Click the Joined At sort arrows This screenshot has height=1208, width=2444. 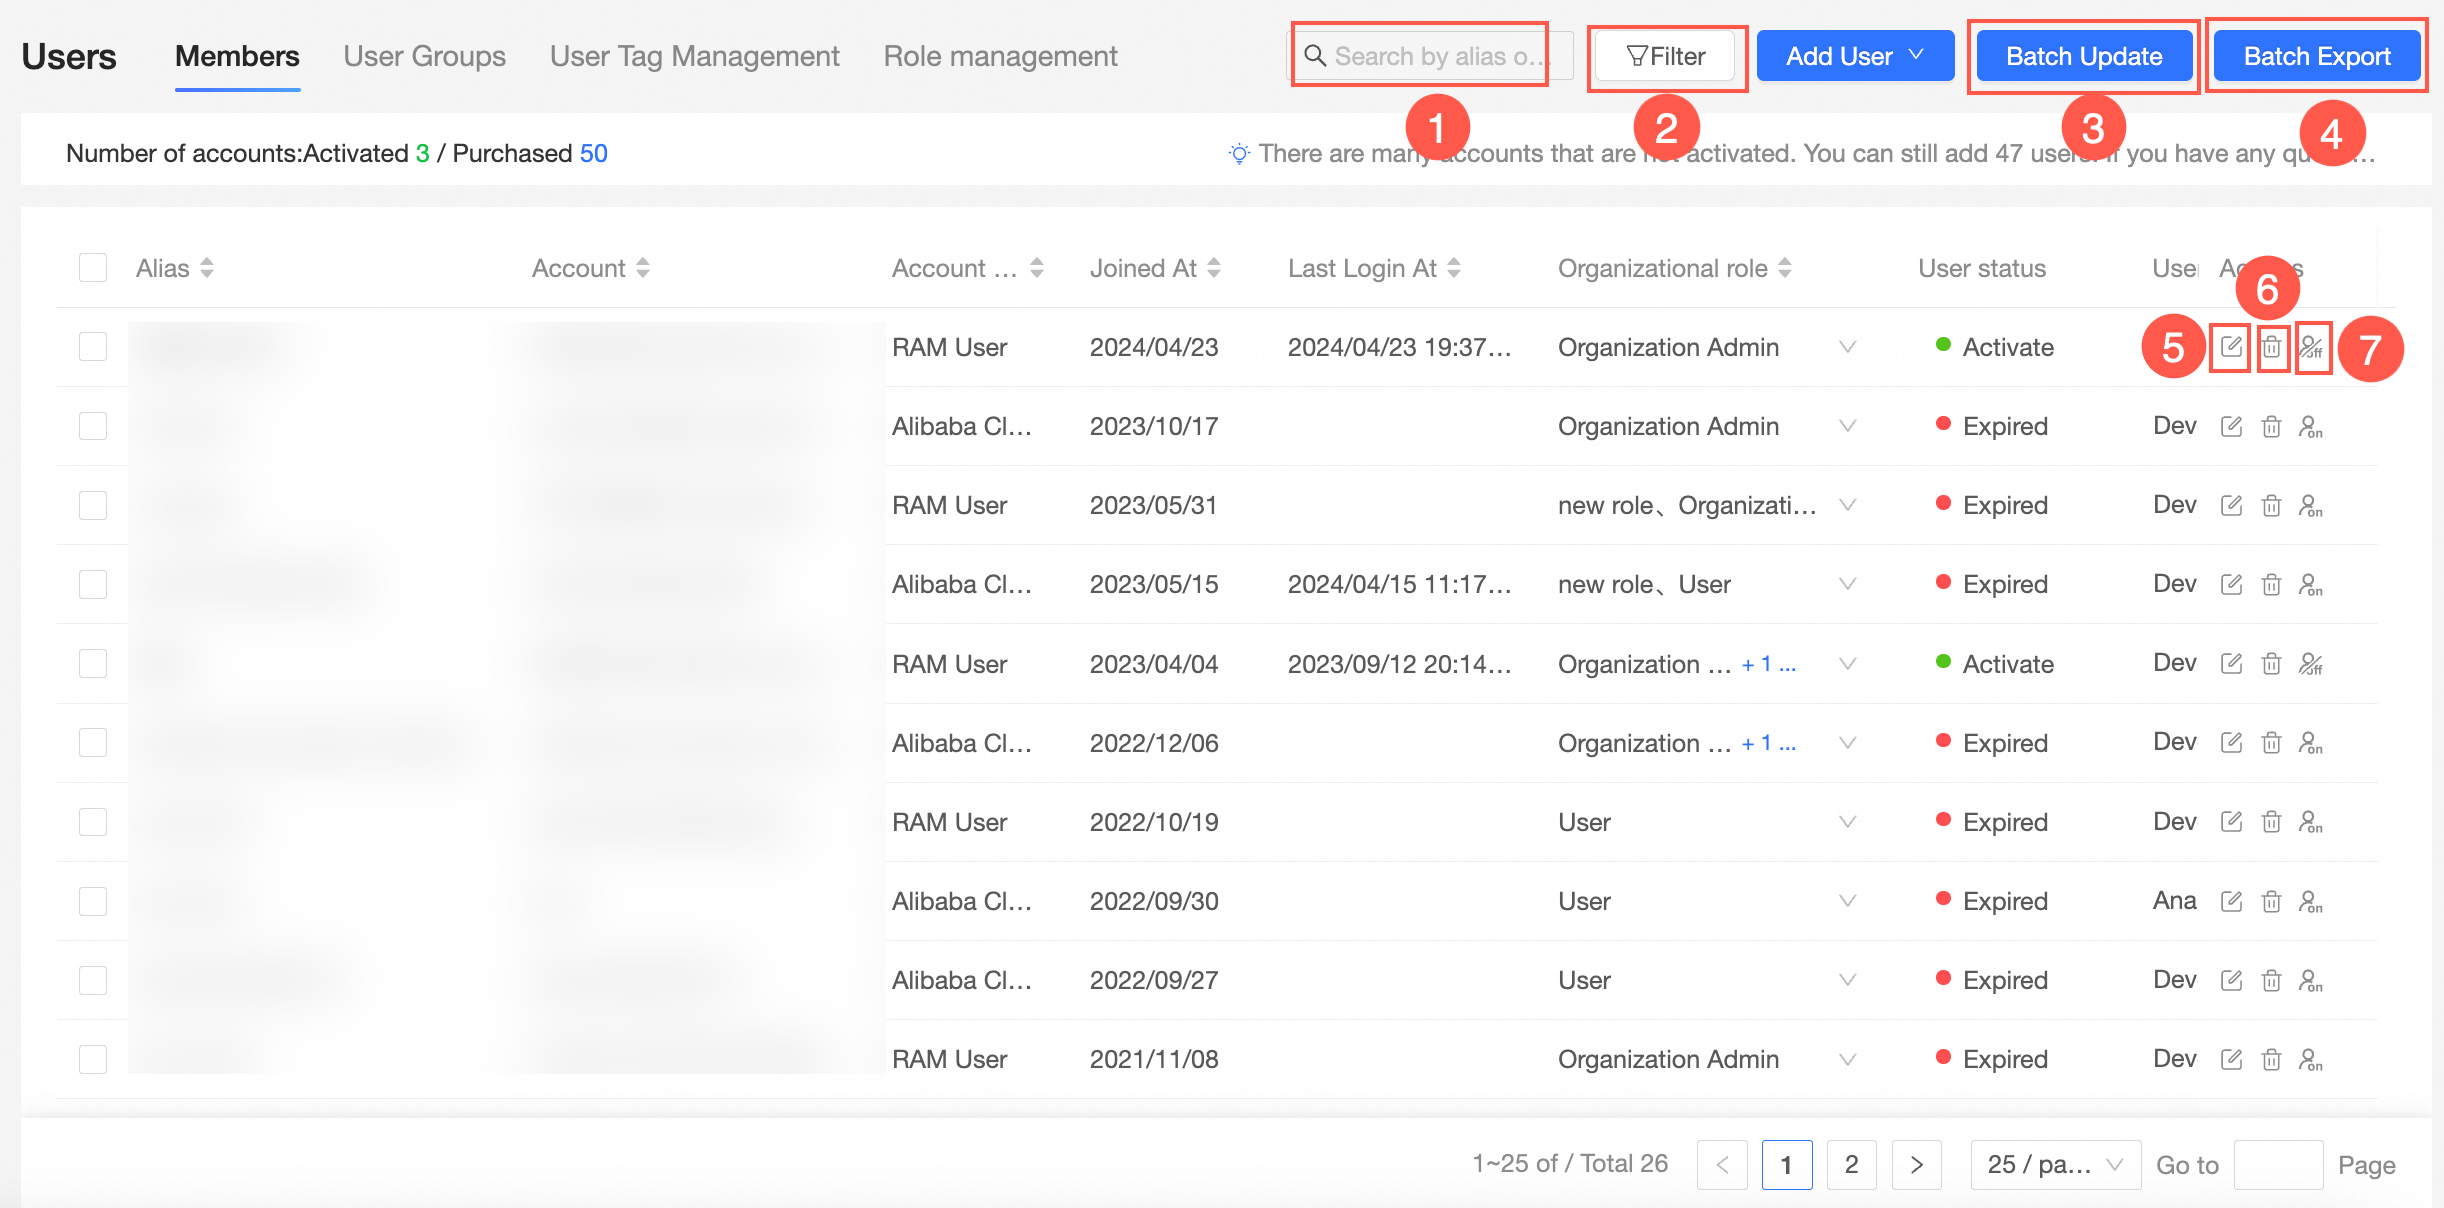[1214, 268]
